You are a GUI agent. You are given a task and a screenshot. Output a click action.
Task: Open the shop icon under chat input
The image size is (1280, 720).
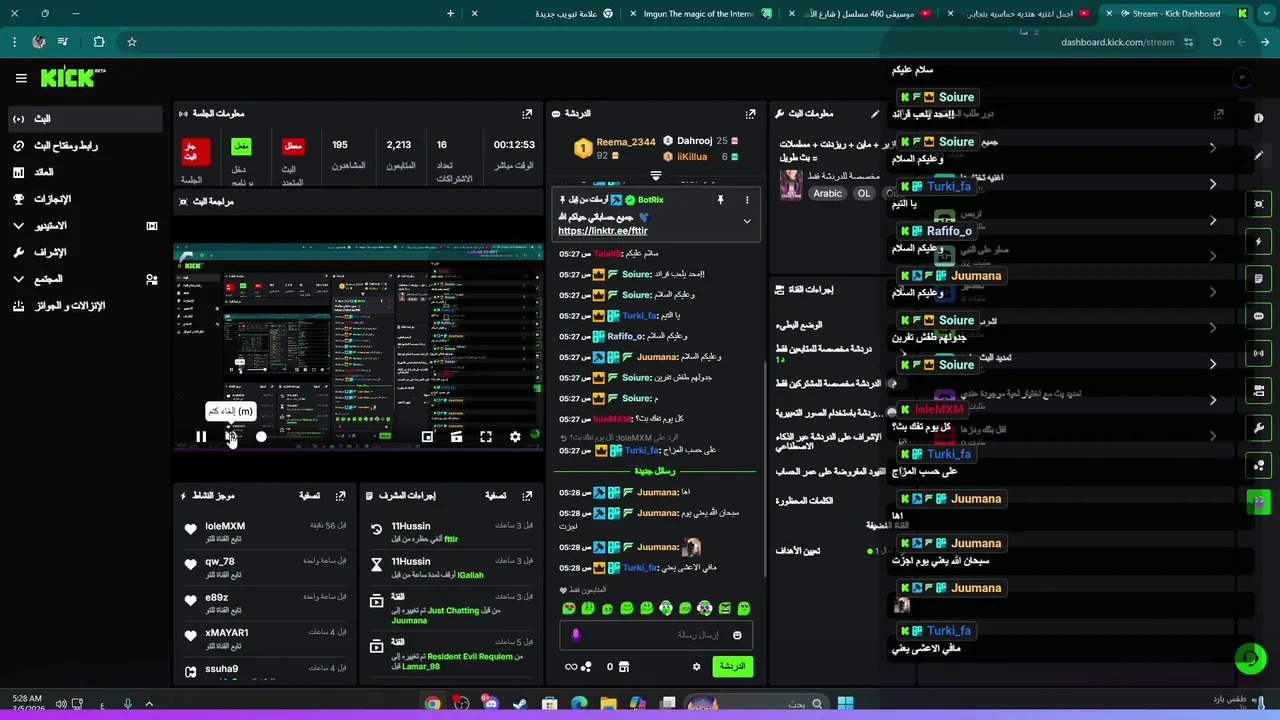[624, 666]
